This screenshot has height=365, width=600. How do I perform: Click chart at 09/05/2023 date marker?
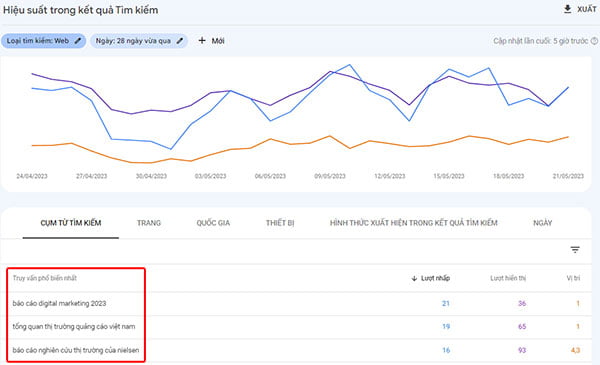click(330, 176)
